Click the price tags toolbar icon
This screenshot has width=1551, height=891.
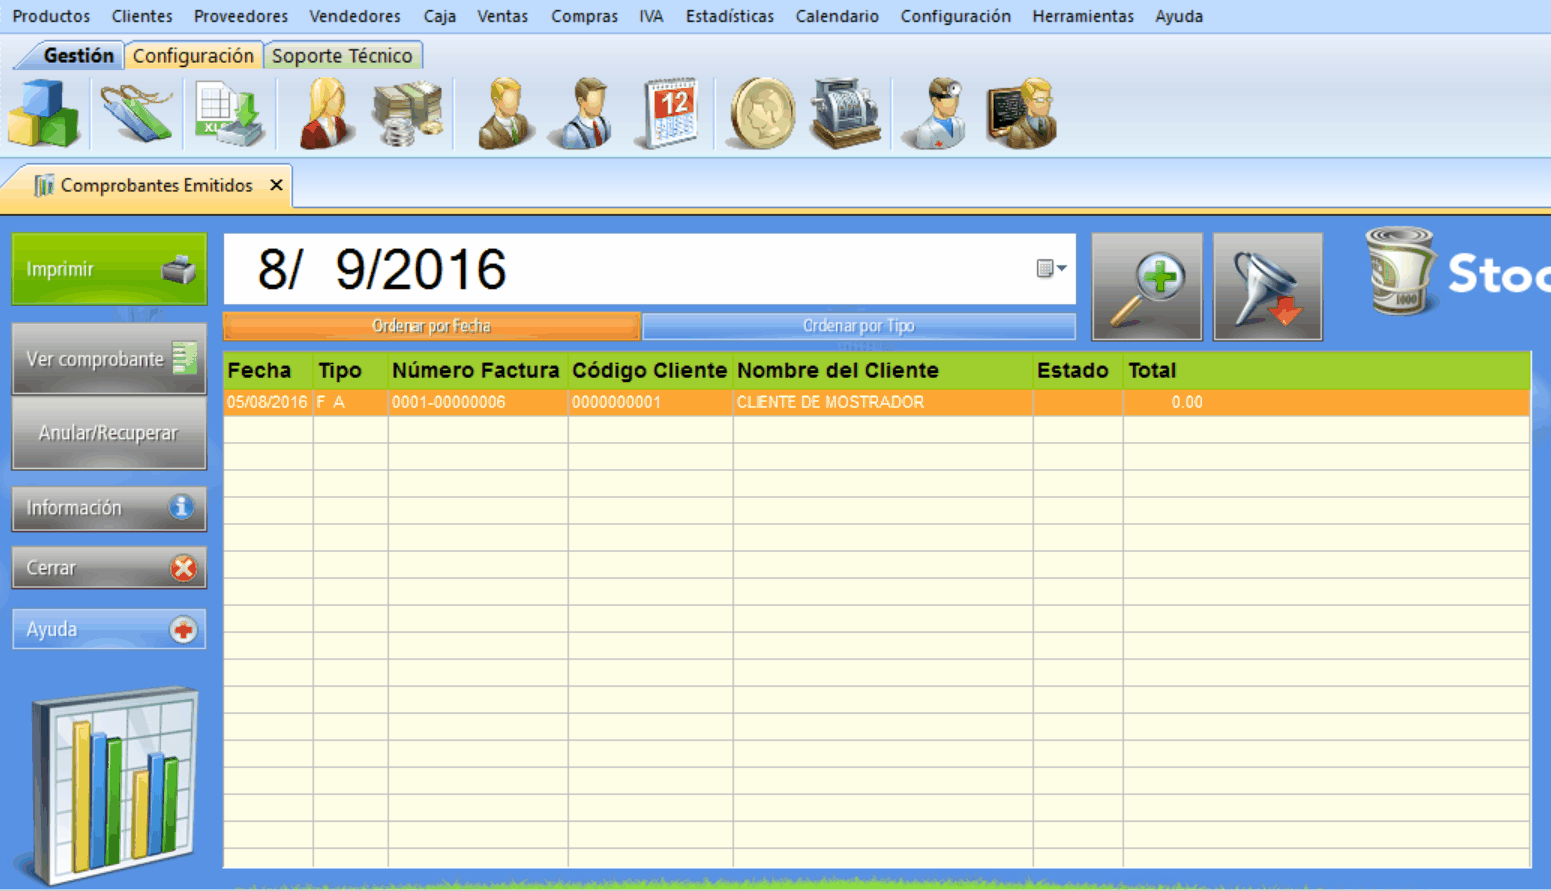(136, 113)
